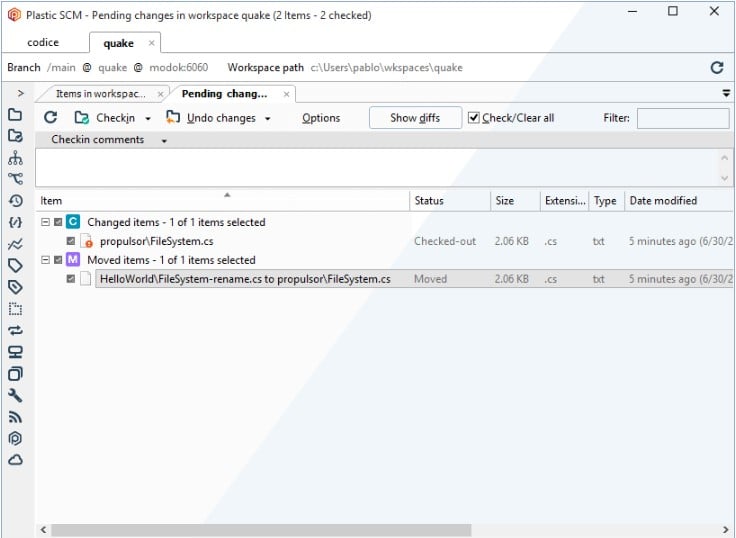Open the branch explorer tree icon
736x538 pixels.
(15, 157)
